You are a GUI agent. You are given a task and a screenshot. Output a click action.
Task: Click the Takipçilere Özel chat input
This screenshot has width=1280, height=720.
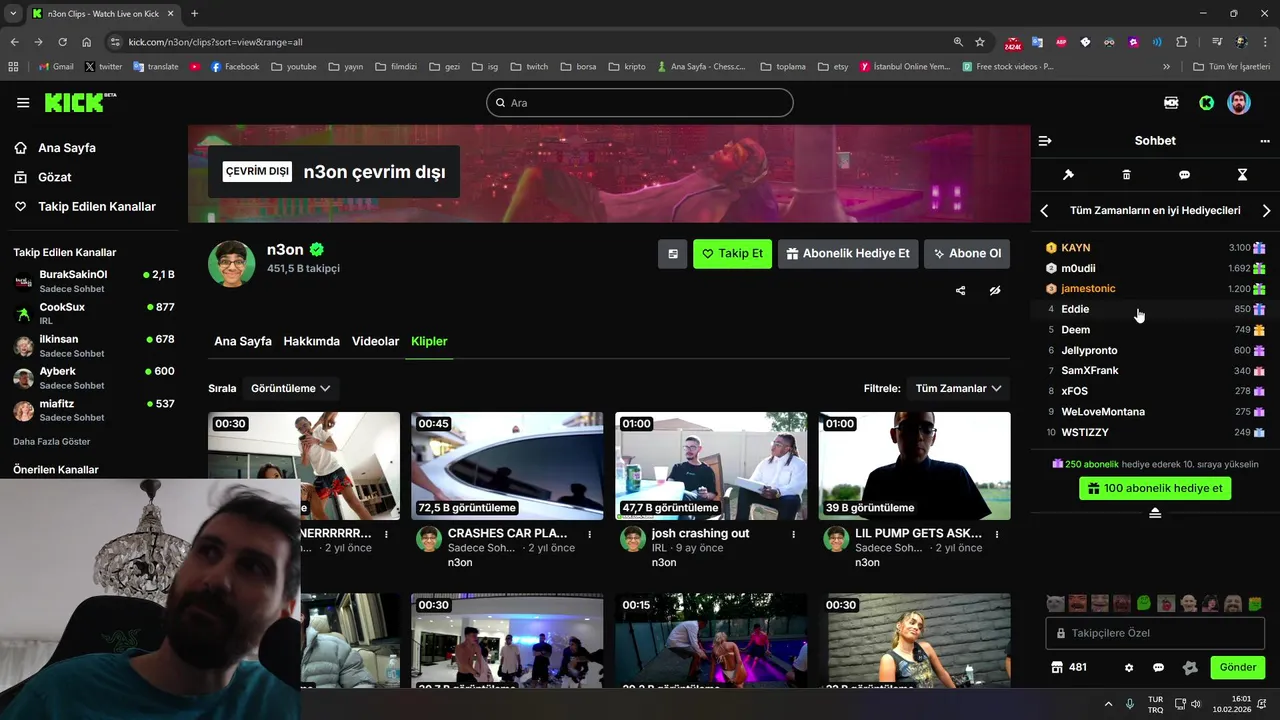(1155, 633)
